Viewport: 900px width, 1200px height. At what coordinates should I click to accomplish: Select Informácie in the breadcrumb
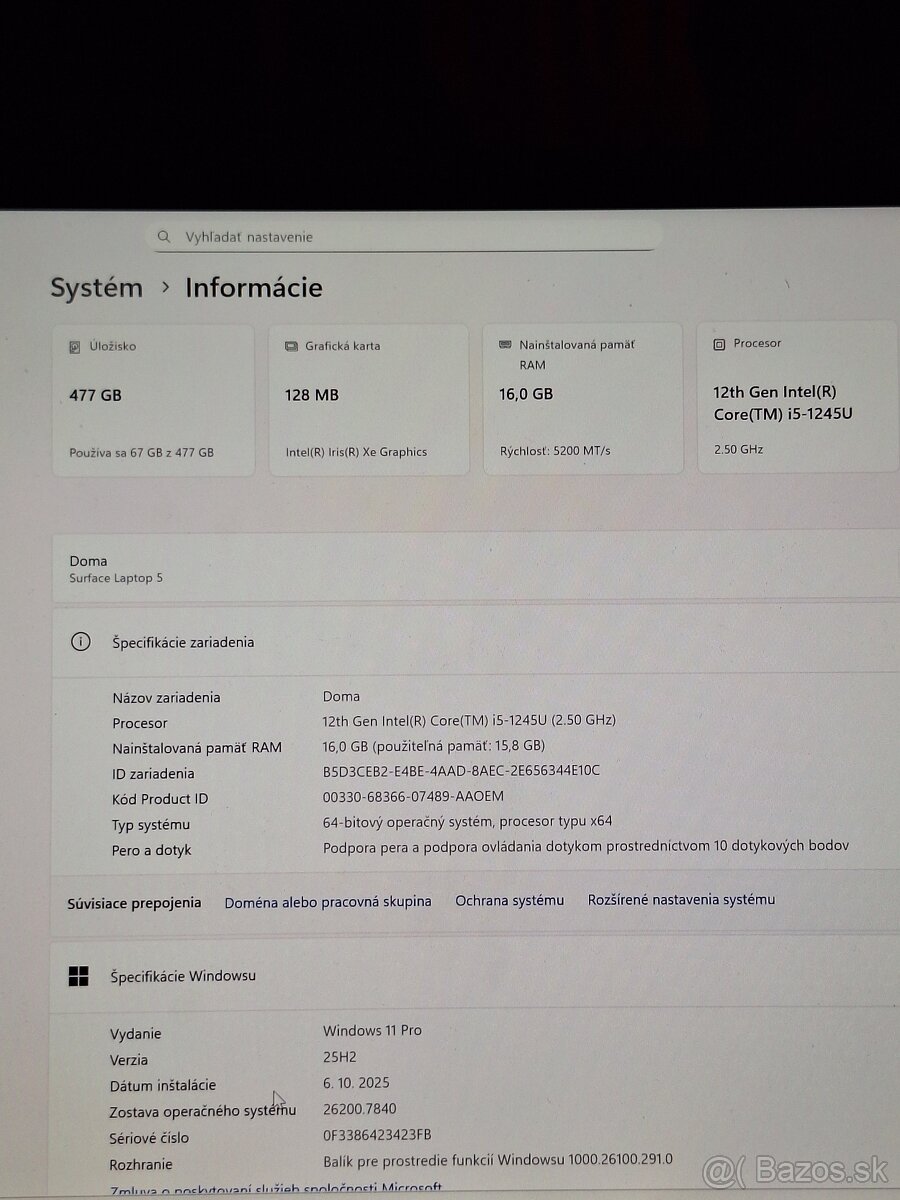pos(253,288)
